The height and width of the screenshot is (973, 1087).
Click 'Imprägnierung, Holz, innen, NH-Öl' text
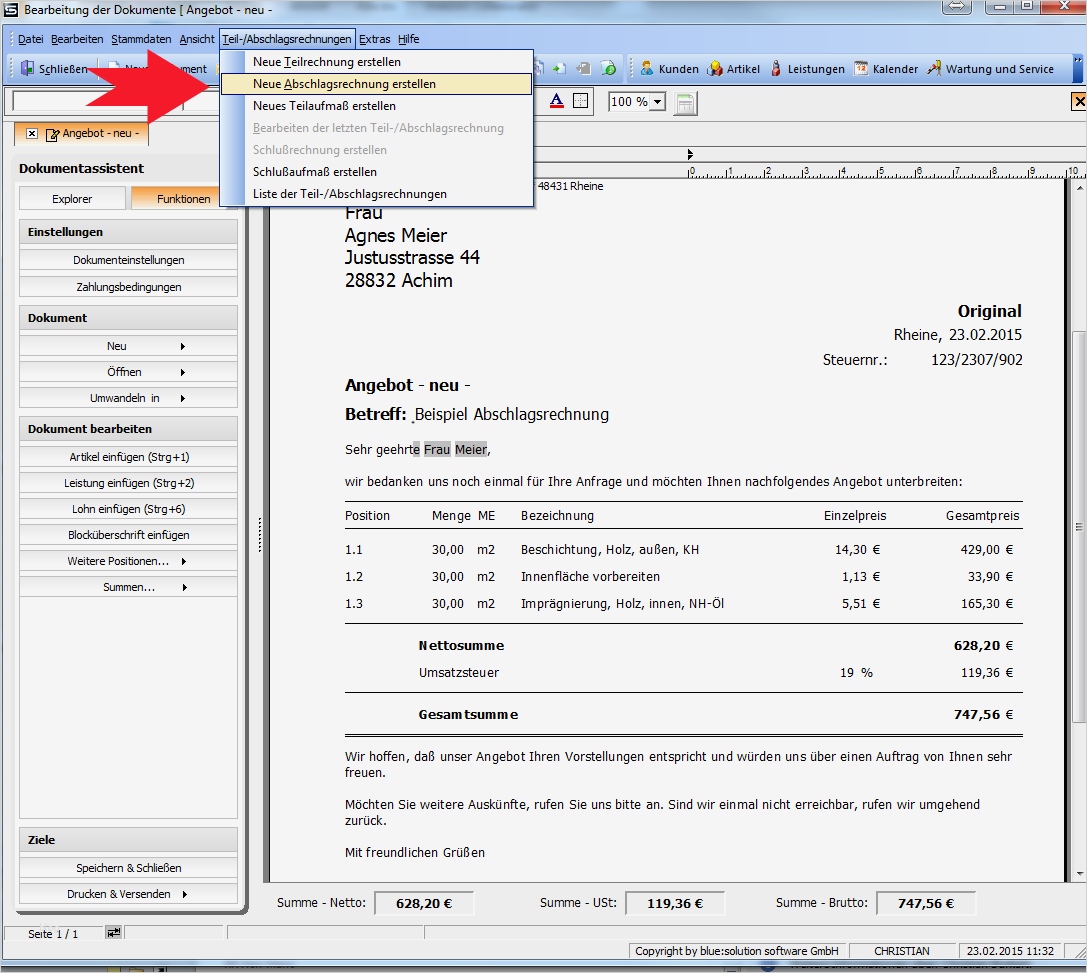click(x=623, y=604)
